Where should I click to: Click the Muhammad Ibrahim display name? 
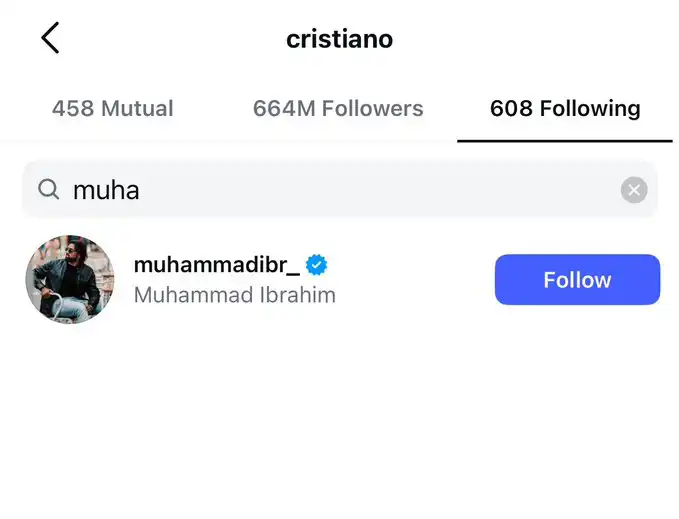coord(234,295)
